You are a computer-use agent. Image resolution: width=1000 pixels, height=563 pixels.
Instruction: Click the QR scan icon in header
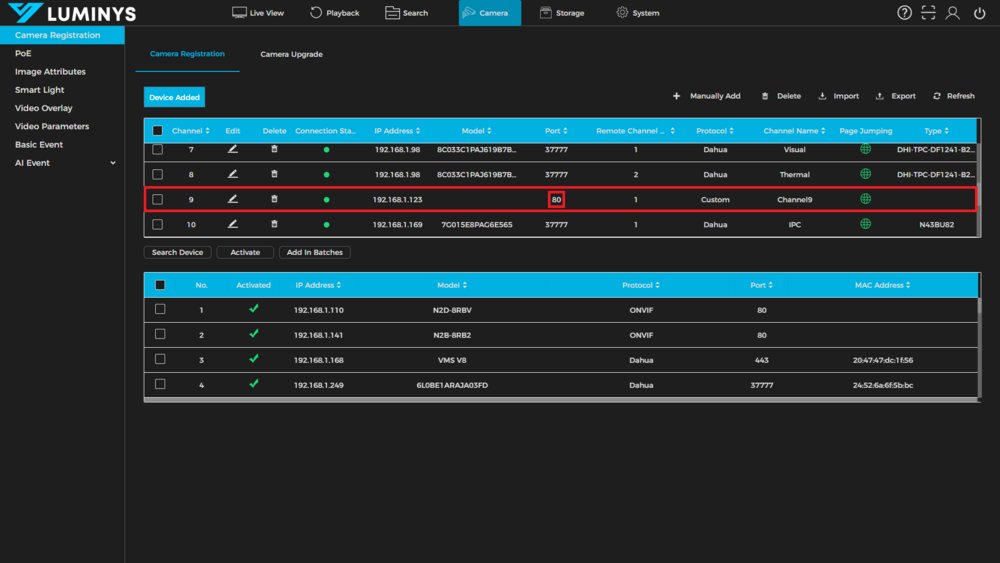tap(929, 13)
